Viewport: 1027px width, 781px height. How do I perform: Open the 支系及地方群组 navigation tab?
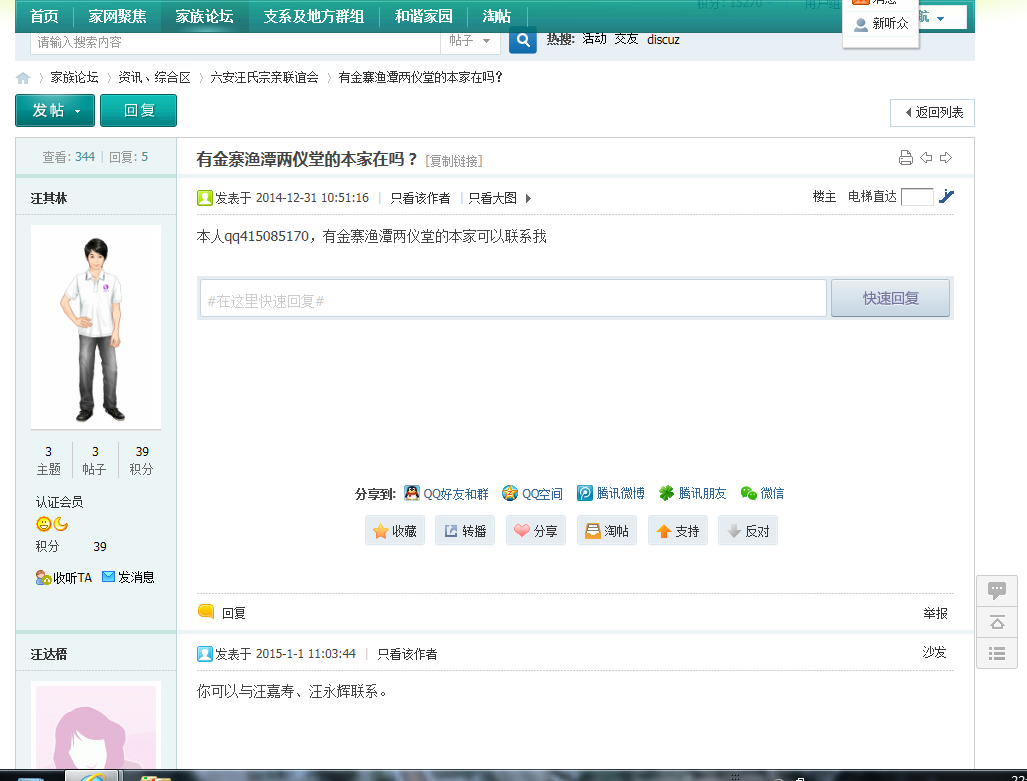(x=313, y=17)
